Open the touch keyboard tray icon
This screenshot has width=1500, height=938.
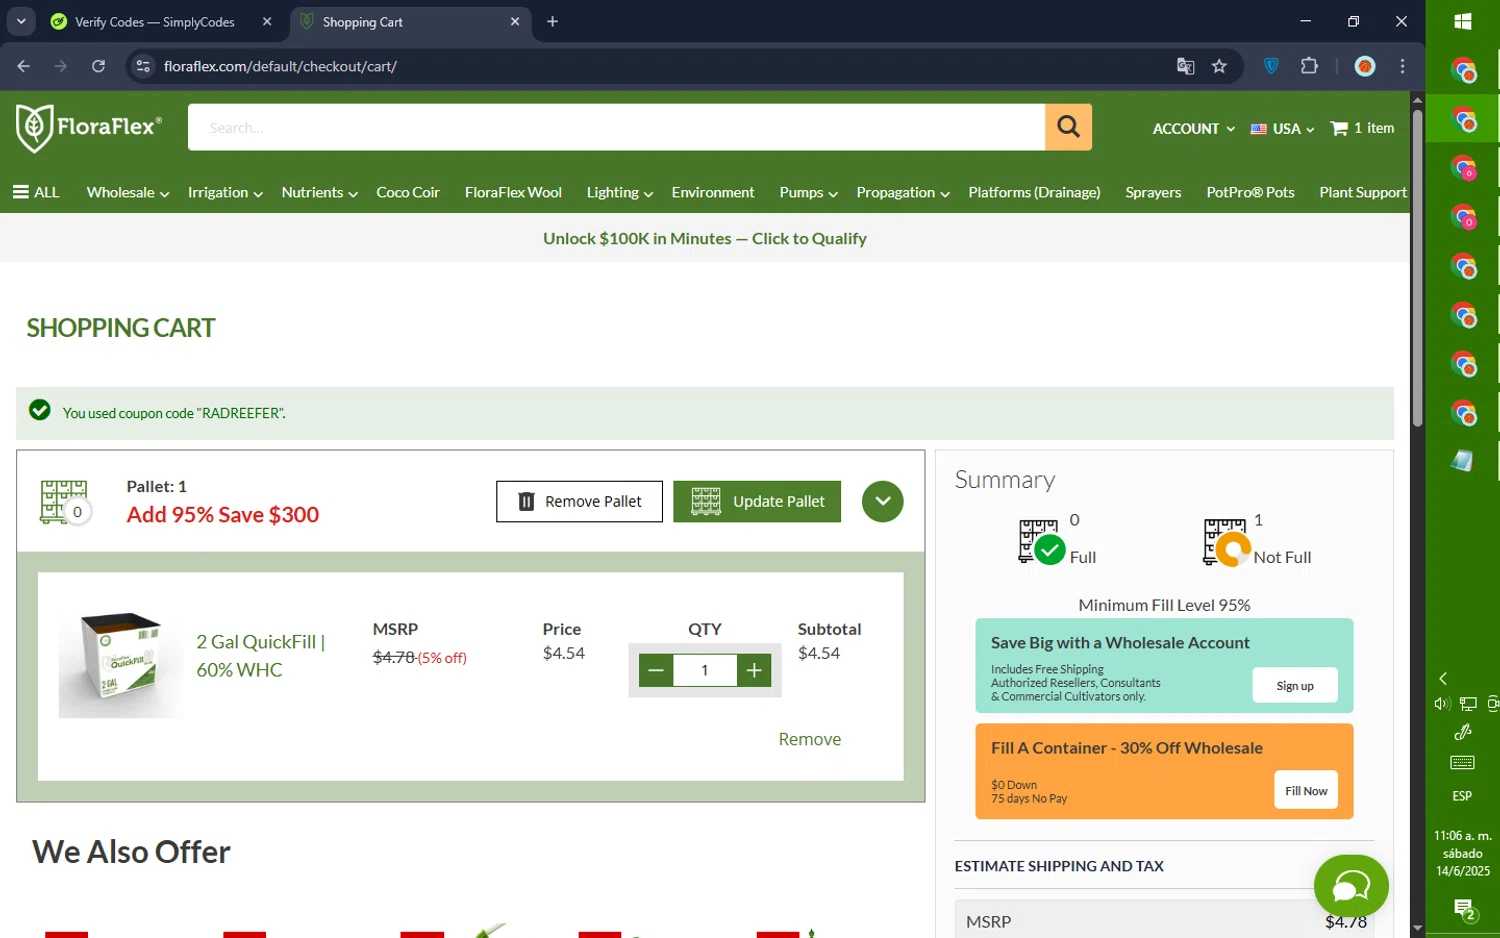[x=1462, y=763]
